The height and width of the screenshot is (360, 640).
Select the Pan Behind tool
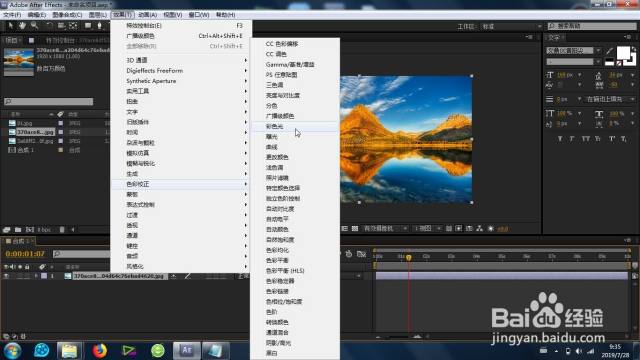pyautogui.click(x=73, y=26)
